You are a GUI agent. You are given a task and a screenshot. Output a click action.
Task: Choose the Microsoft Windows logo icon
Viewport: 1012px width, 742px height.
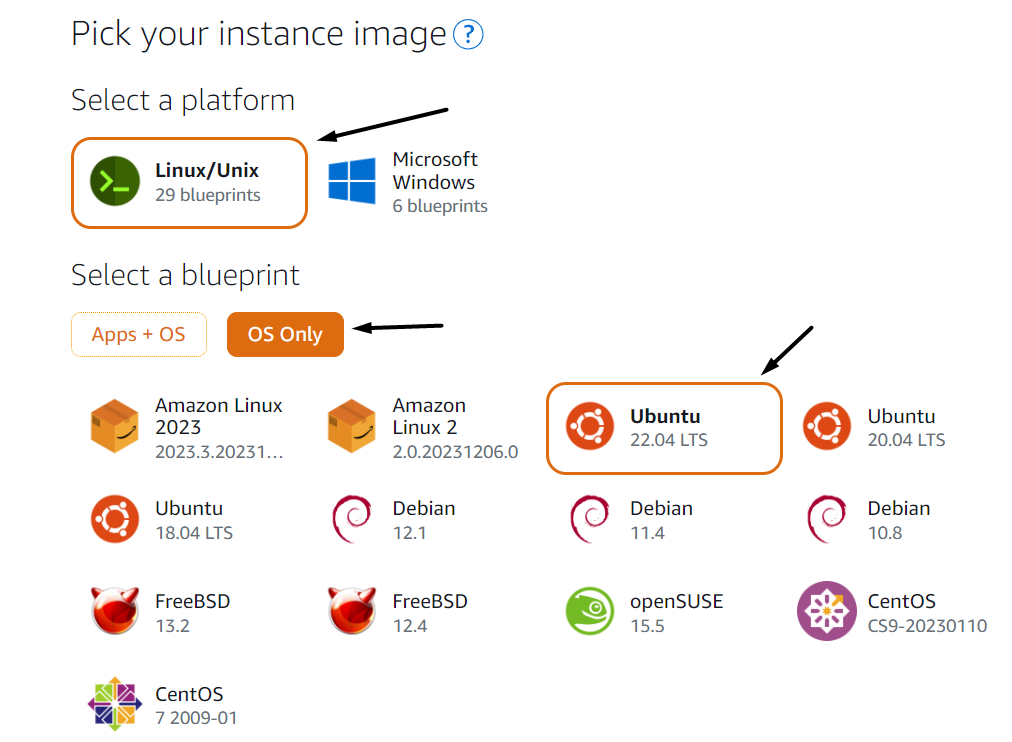coord(352,182)
